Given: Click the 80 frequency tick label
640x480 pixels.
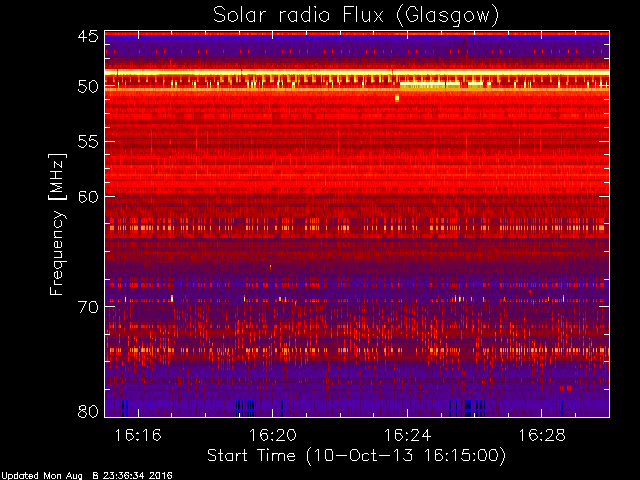Looking at the screenshot, I should pos(88,411).
